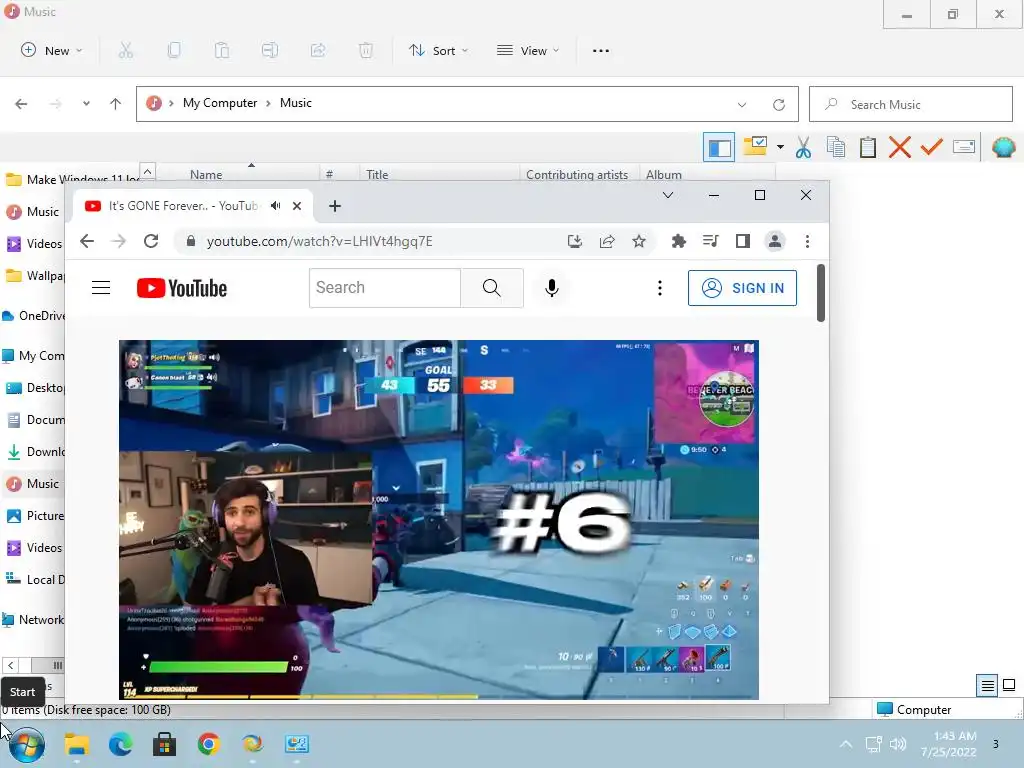The image size is (1024, 768).
Task: Open a new Chrome tab
Action: coord(335,206)
